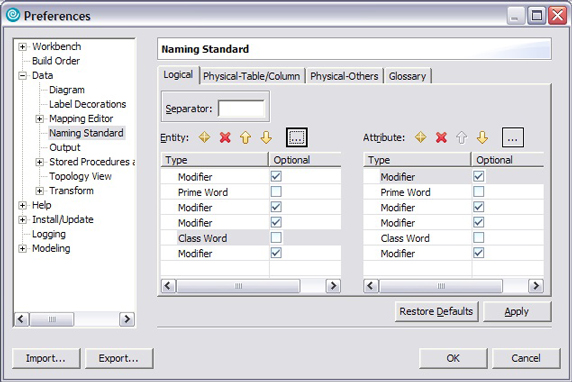The height and width of the screenshot is (382, 572).
Task: Expand the Mapping Editor node
Action: pos(40,119)
